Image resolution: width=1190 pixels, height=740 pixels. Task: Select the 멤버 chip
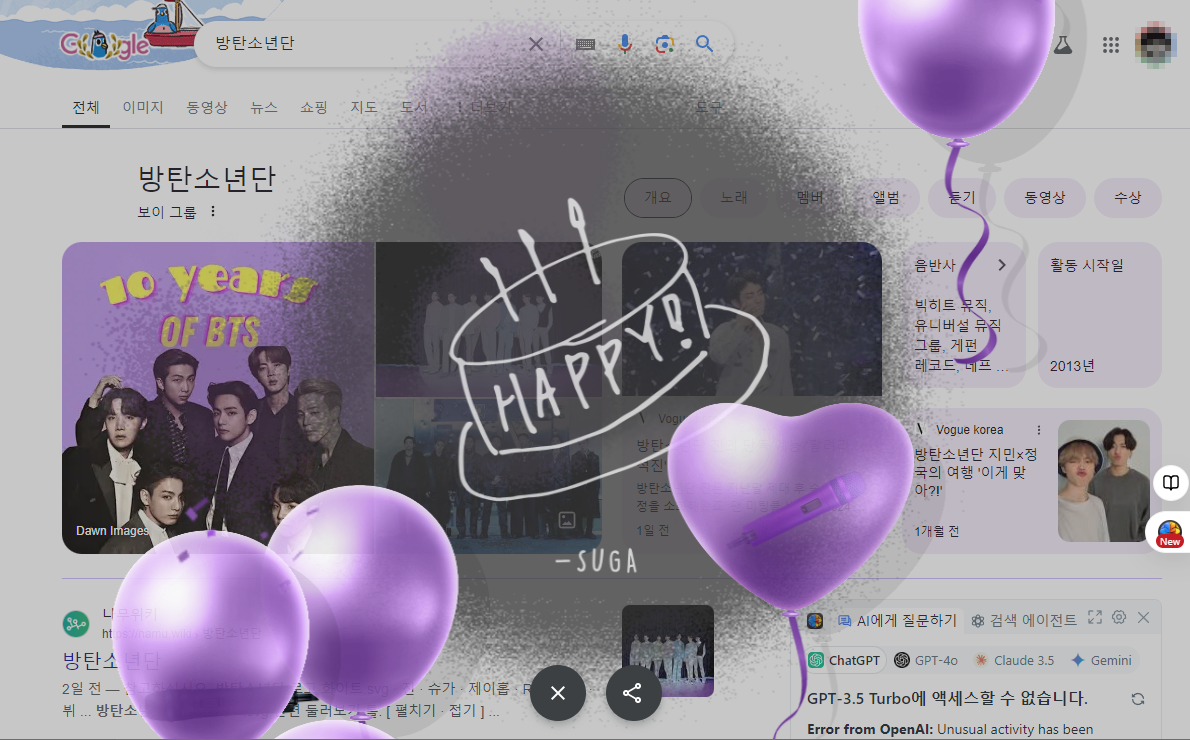(x=809, y=197)
